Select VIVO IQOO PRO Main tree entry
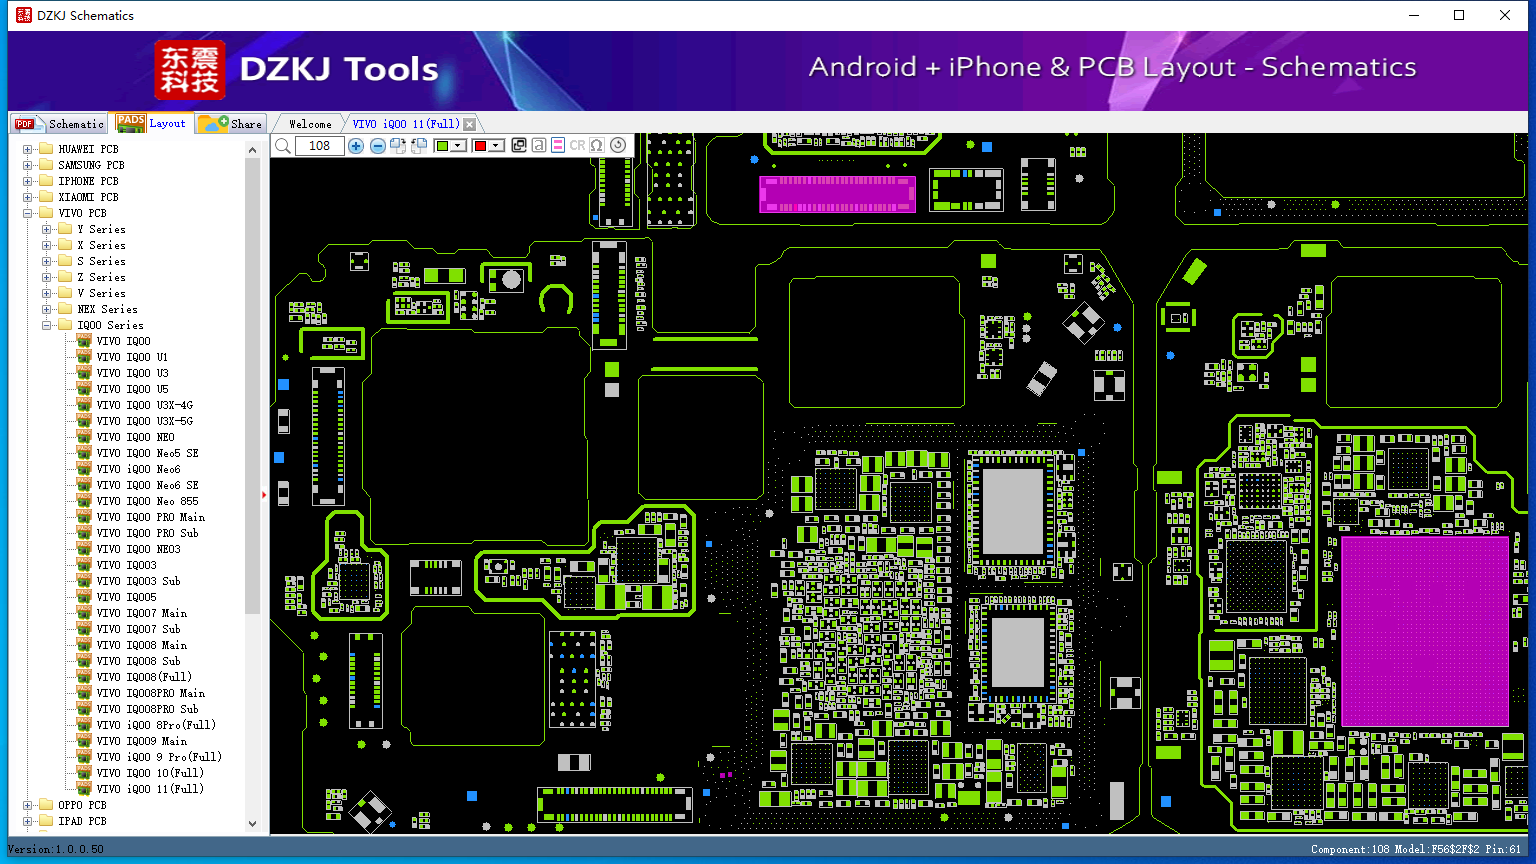 point(151,517)
